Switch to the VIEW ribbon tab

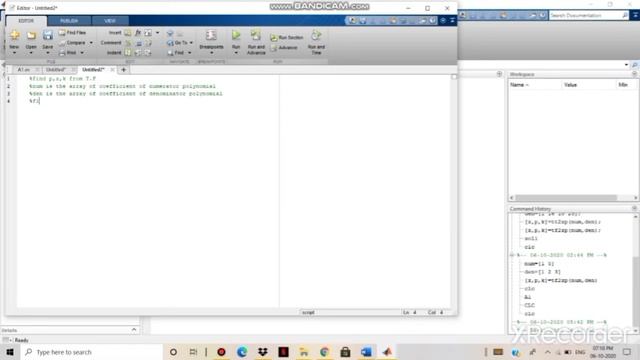click(110, 20)
